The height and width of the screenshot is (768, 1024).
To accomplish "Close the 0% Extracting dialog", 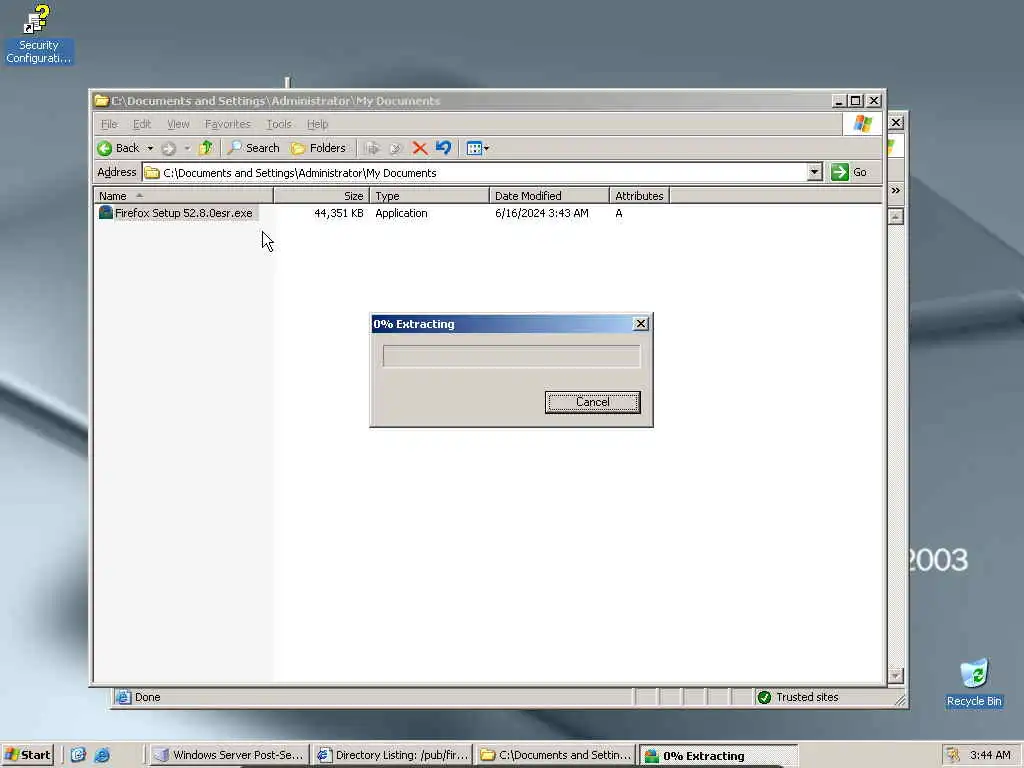I will [641, 324].
